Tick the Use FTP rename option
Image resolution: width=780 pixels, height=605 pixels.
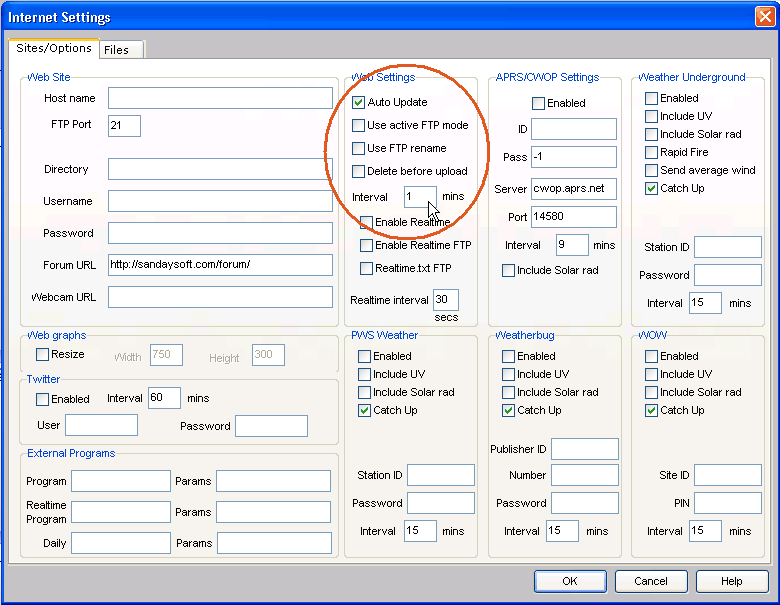[358, 148]
